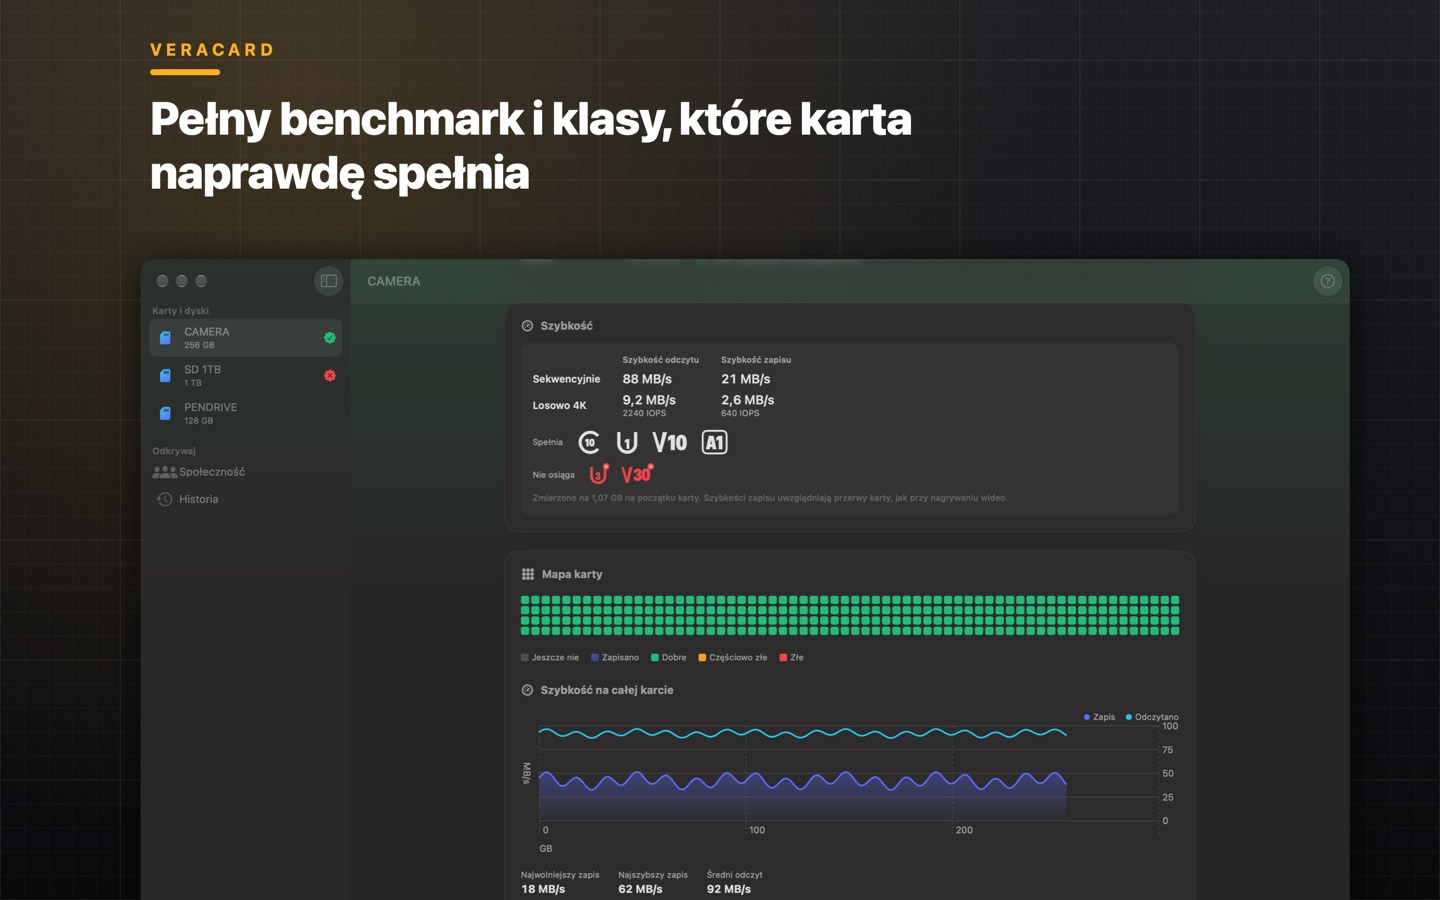The height and width of the screenshot is (900, 1440).
Task: Click the 9,2 MB/s random read value
Action: (x=649, y=400)
